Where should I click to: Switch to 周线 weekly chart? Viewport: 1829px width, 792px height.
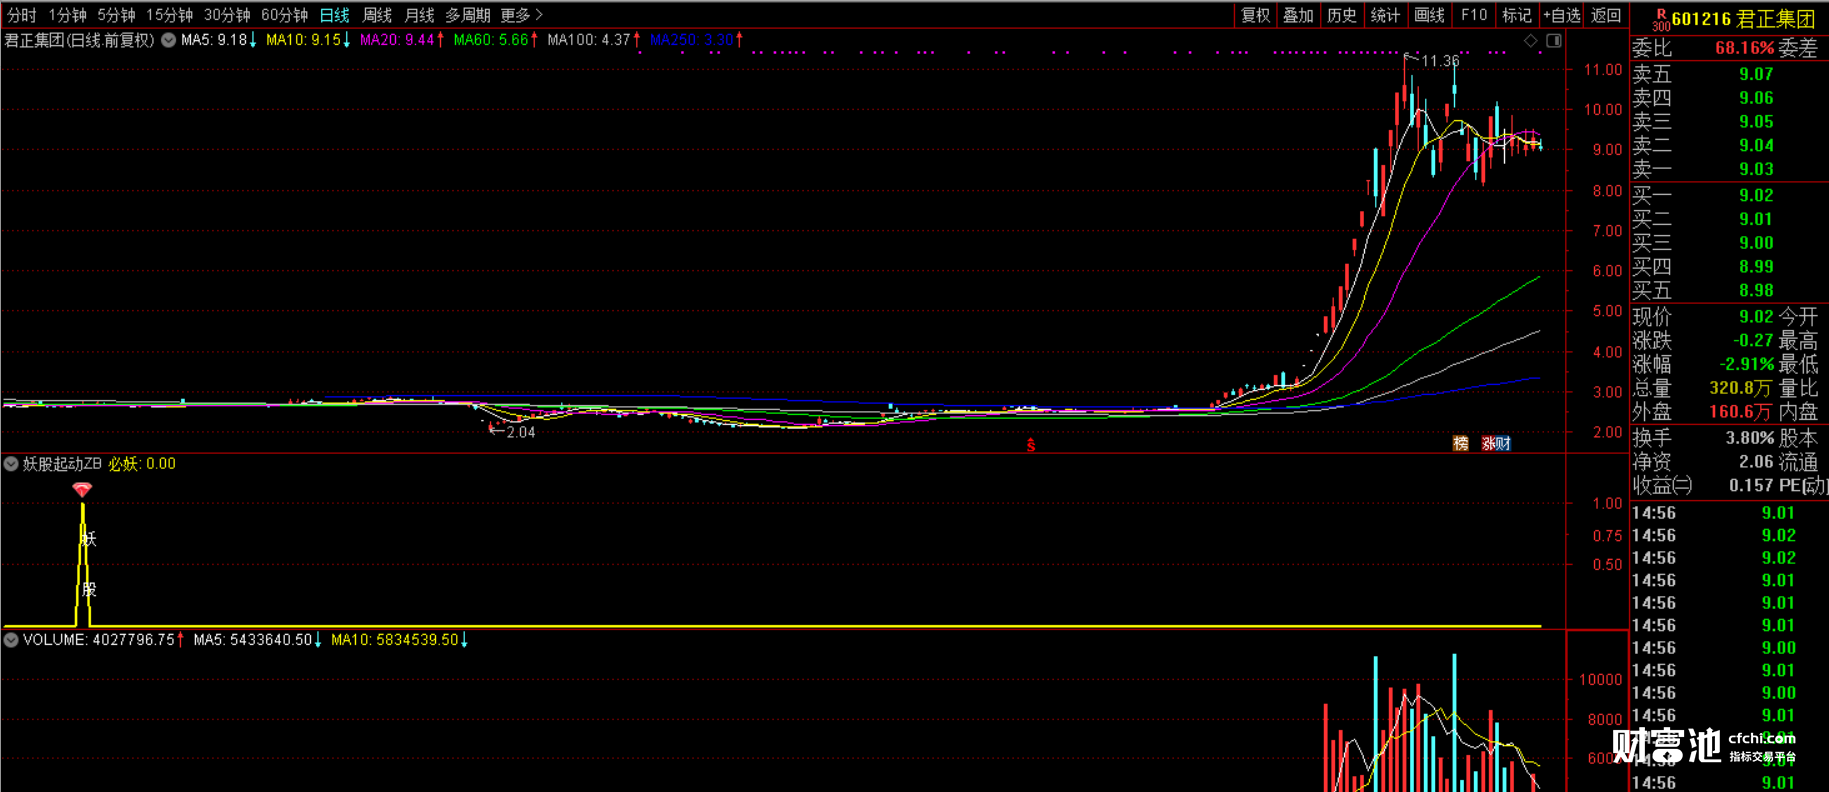point(376,15)
